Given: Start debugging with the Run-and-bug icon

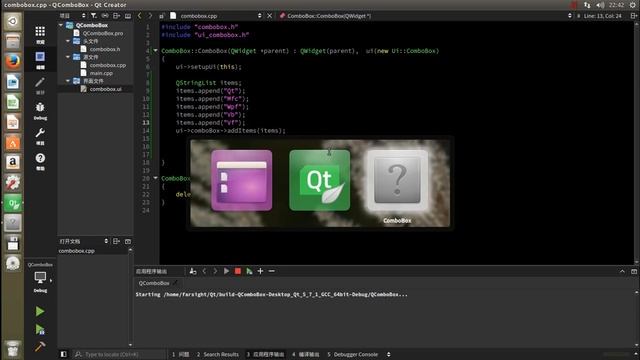Looking at the screenshot, I should pos(40,329).
